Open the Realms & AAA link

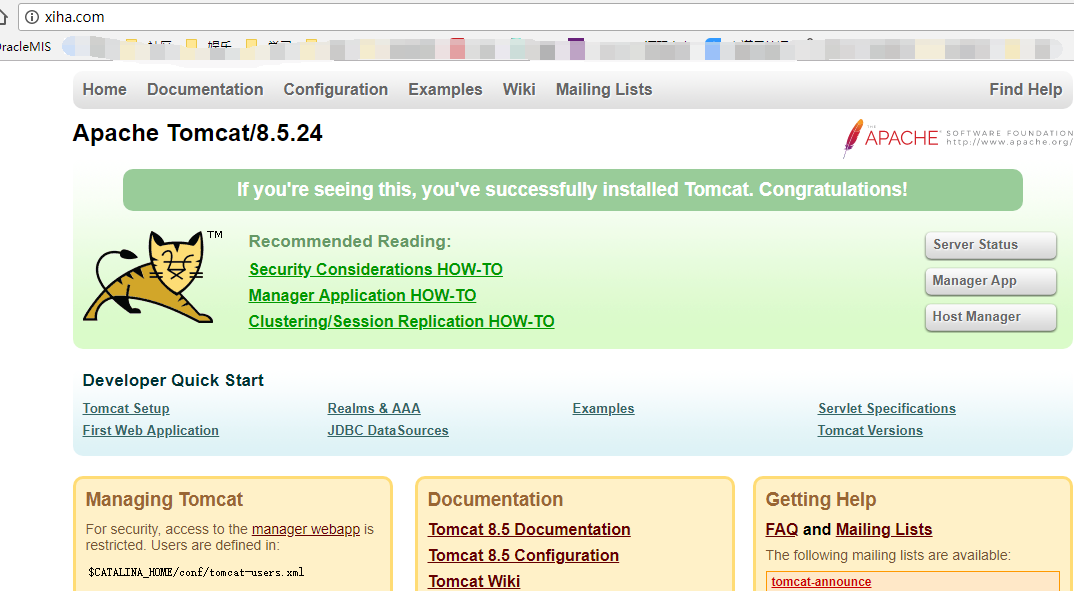click(374, 409)
